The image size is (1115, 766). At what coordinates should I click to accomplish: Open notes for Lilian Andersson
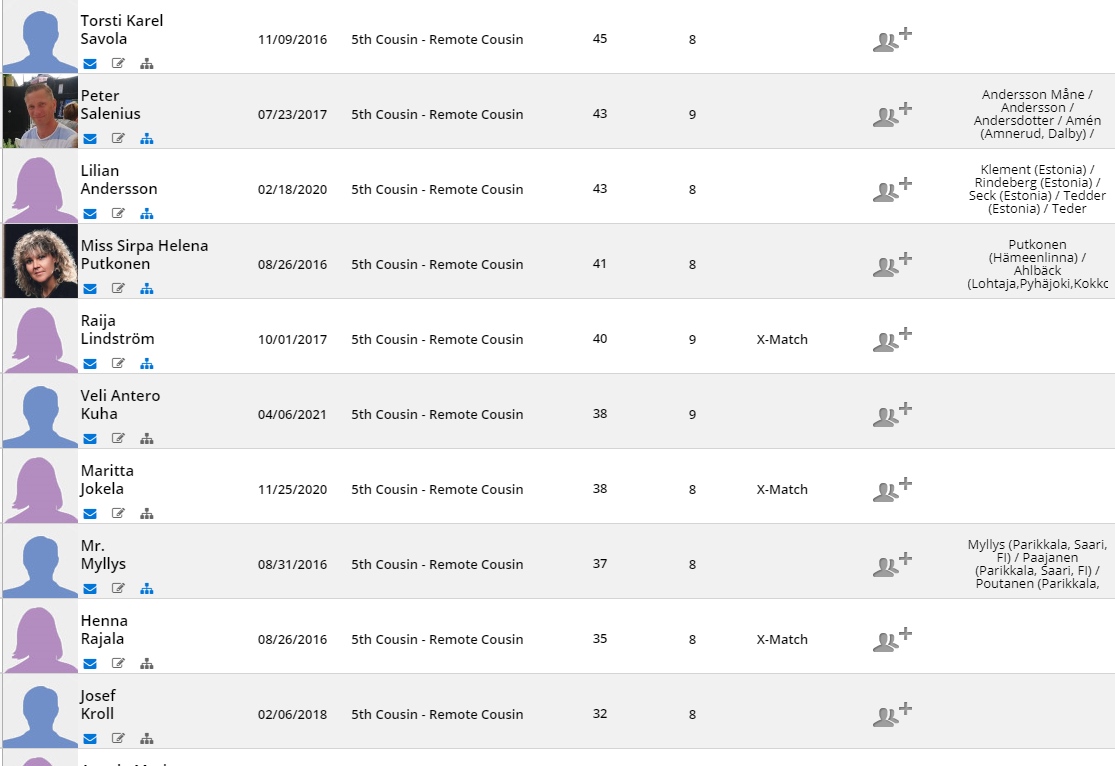point(118,213)
